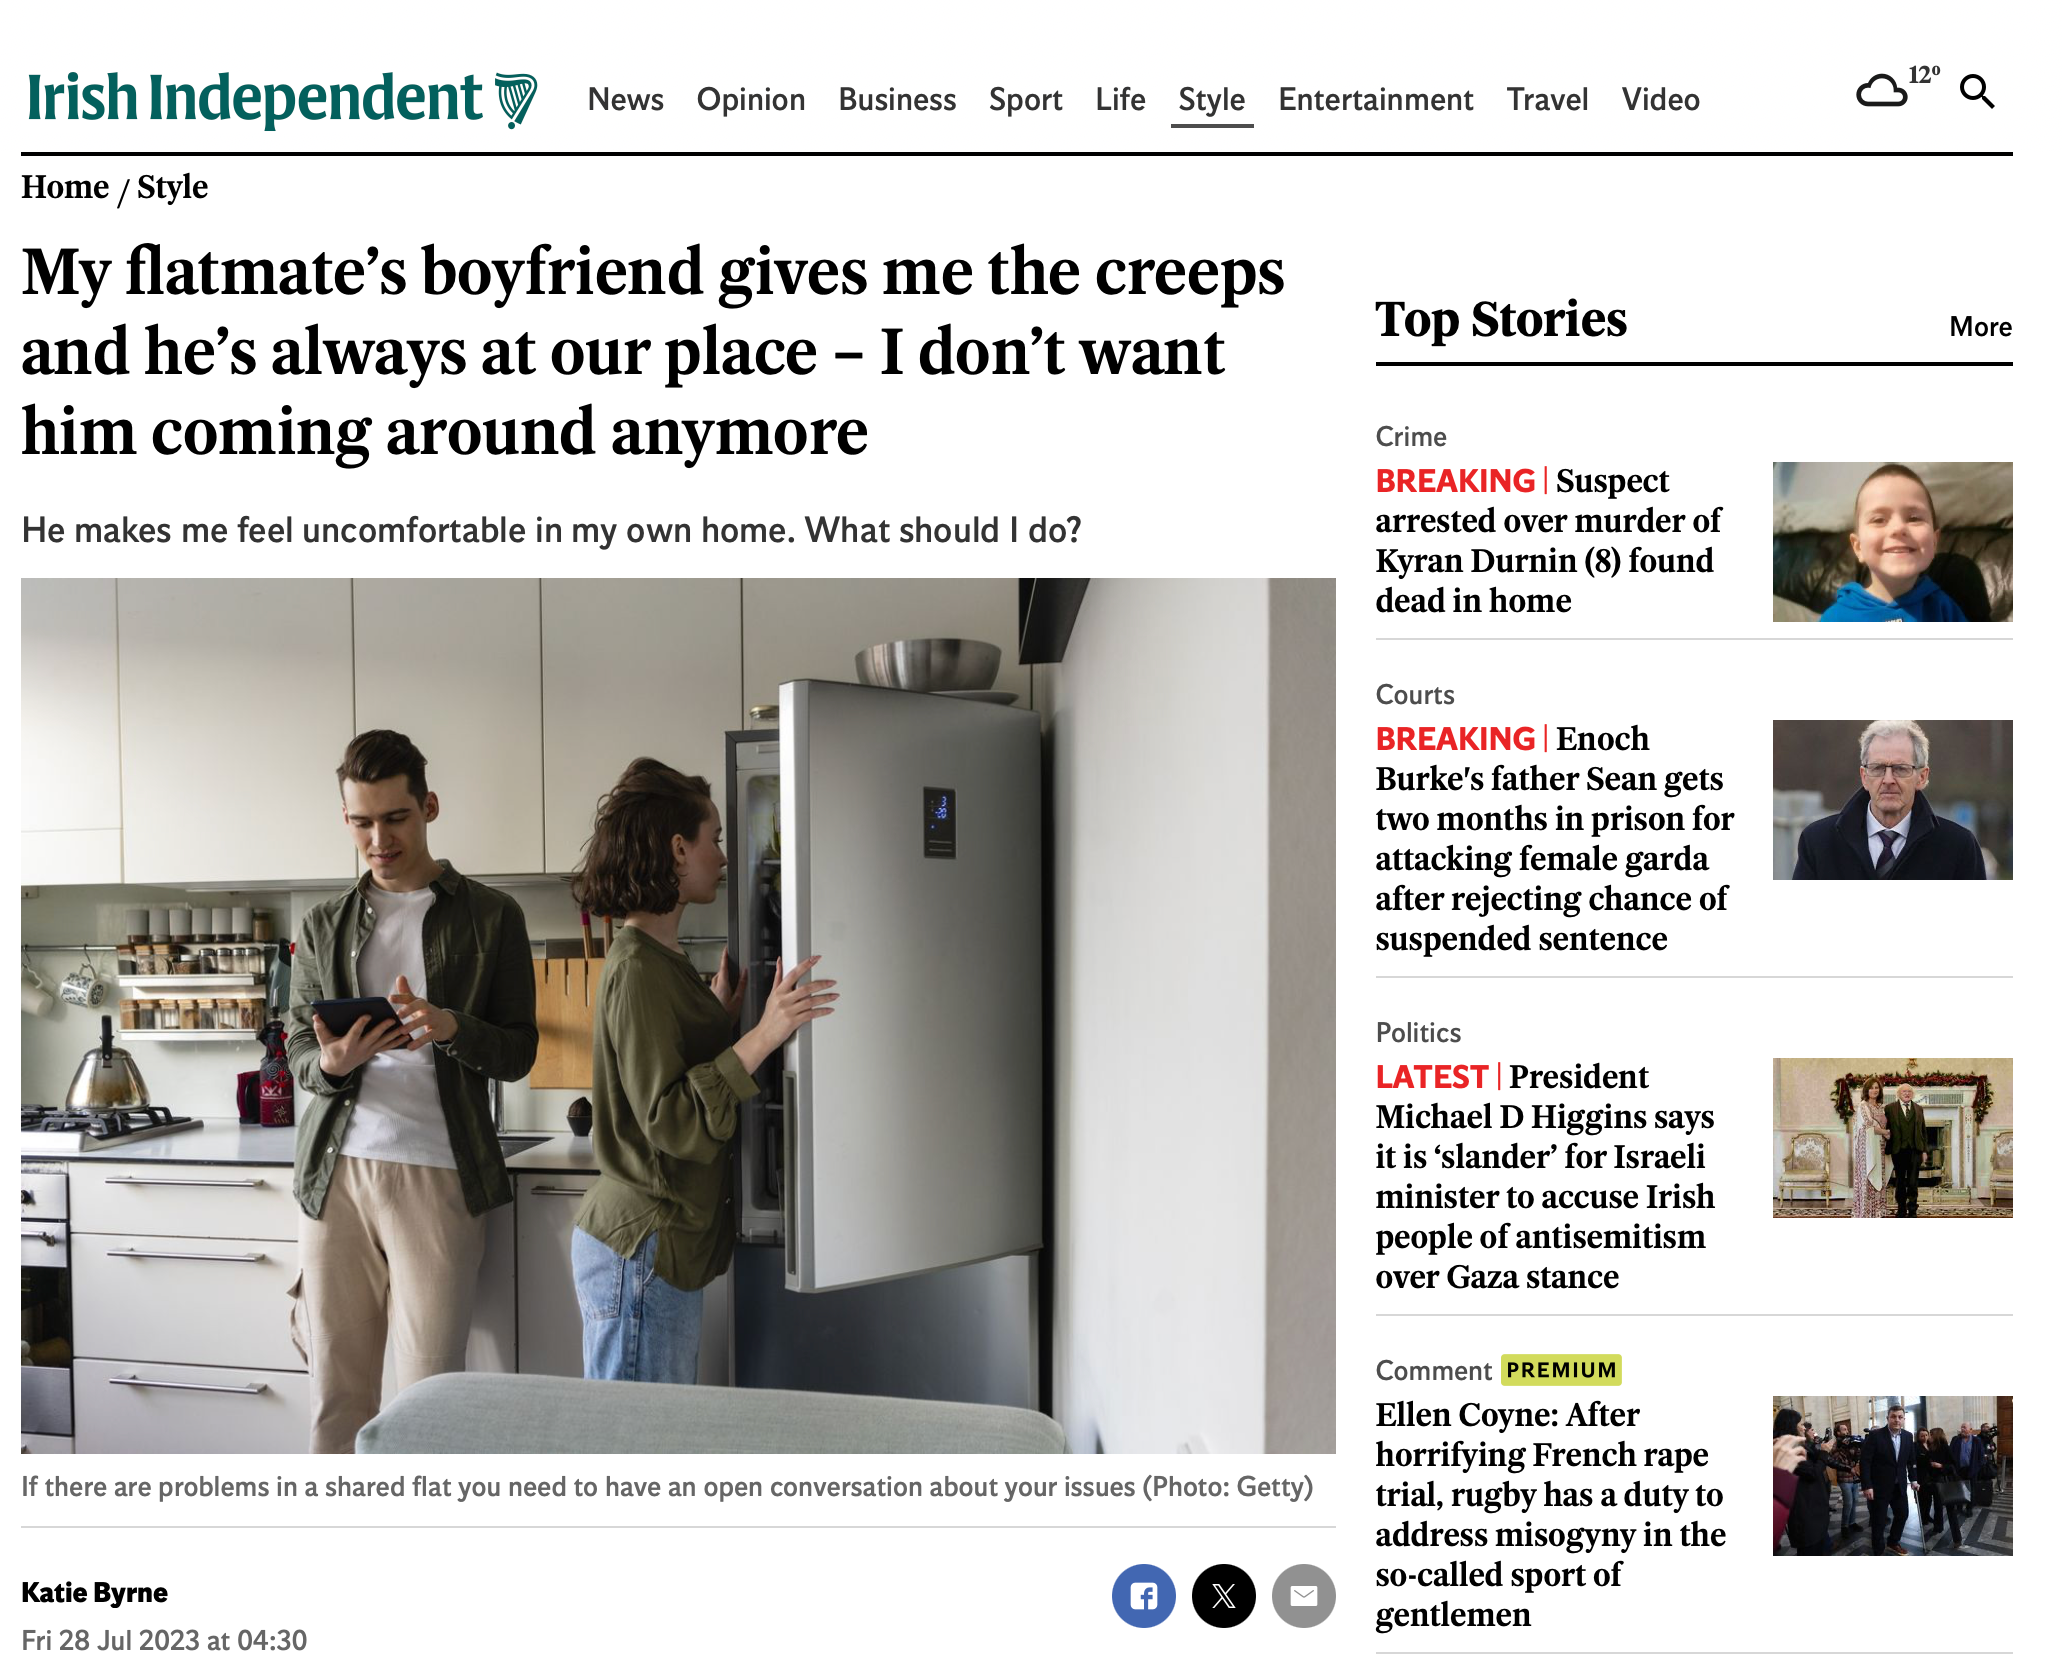Screen dimensions: 2062x1672
Task: Open the Video section
Action: coord(1661,99)
